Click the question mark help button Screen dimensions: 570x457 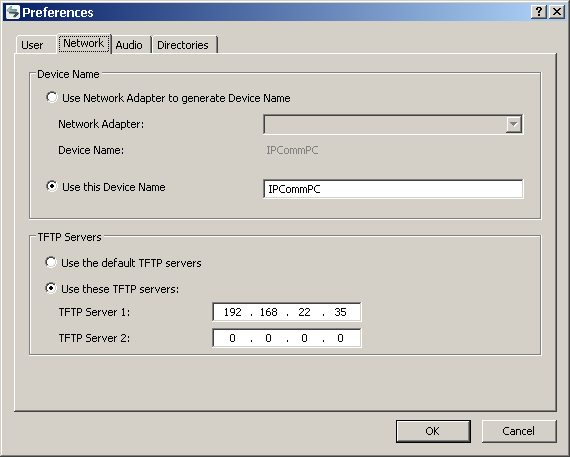click(x=539, y=12)
